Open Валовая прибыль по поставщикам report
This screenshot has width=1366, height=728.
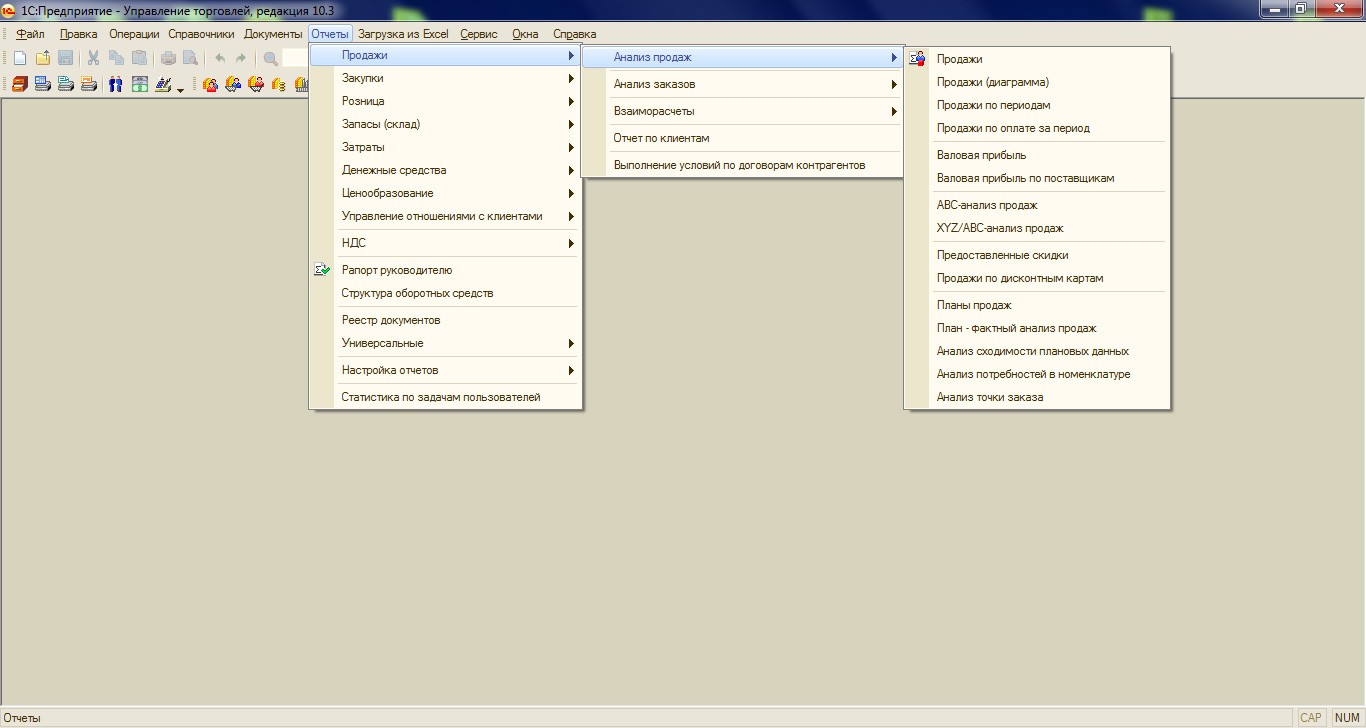1037,178
